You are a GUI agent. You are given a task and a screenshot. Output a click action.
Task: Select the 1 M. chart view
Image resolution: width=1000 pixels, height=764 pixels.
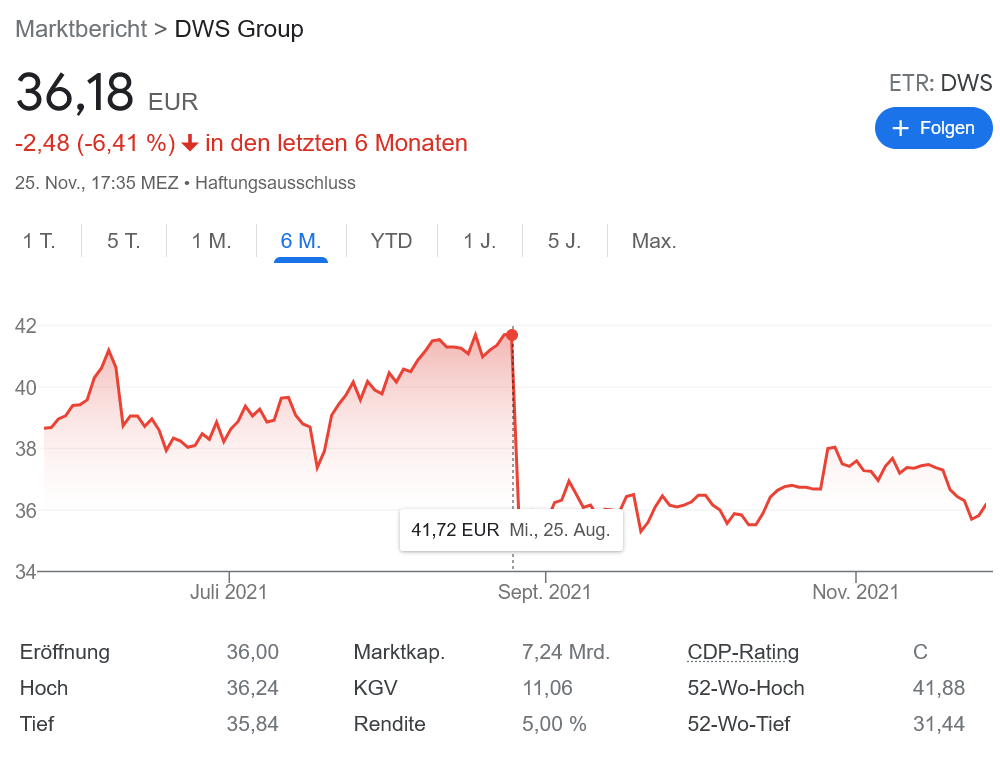click(x=210, y=240)
